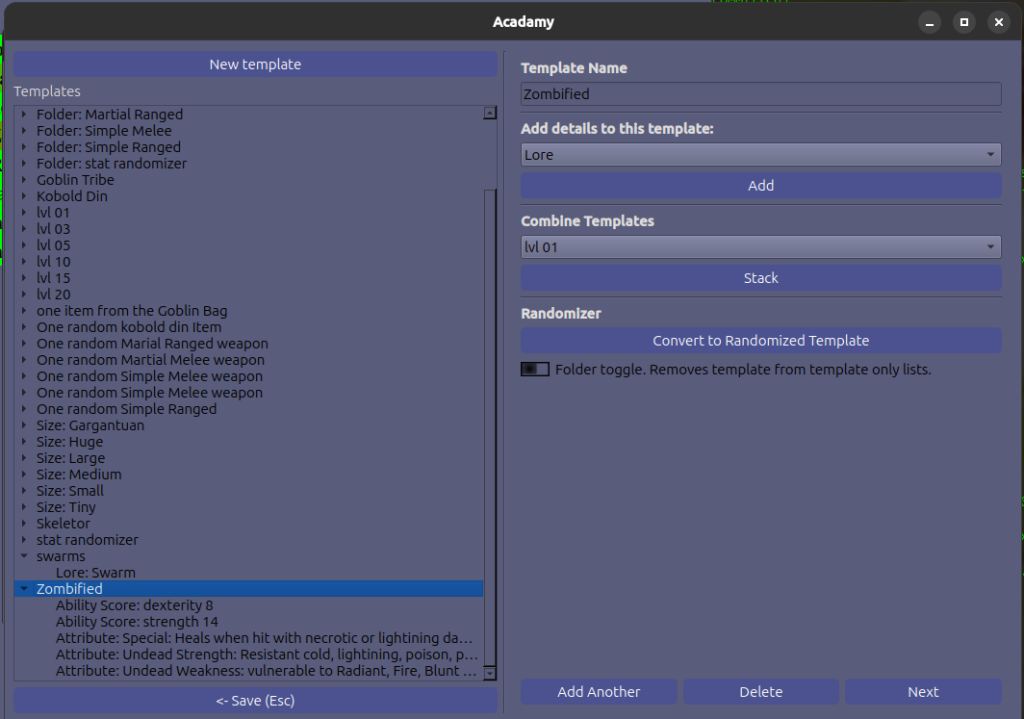Click the Next button

click(x=922, y=692)
